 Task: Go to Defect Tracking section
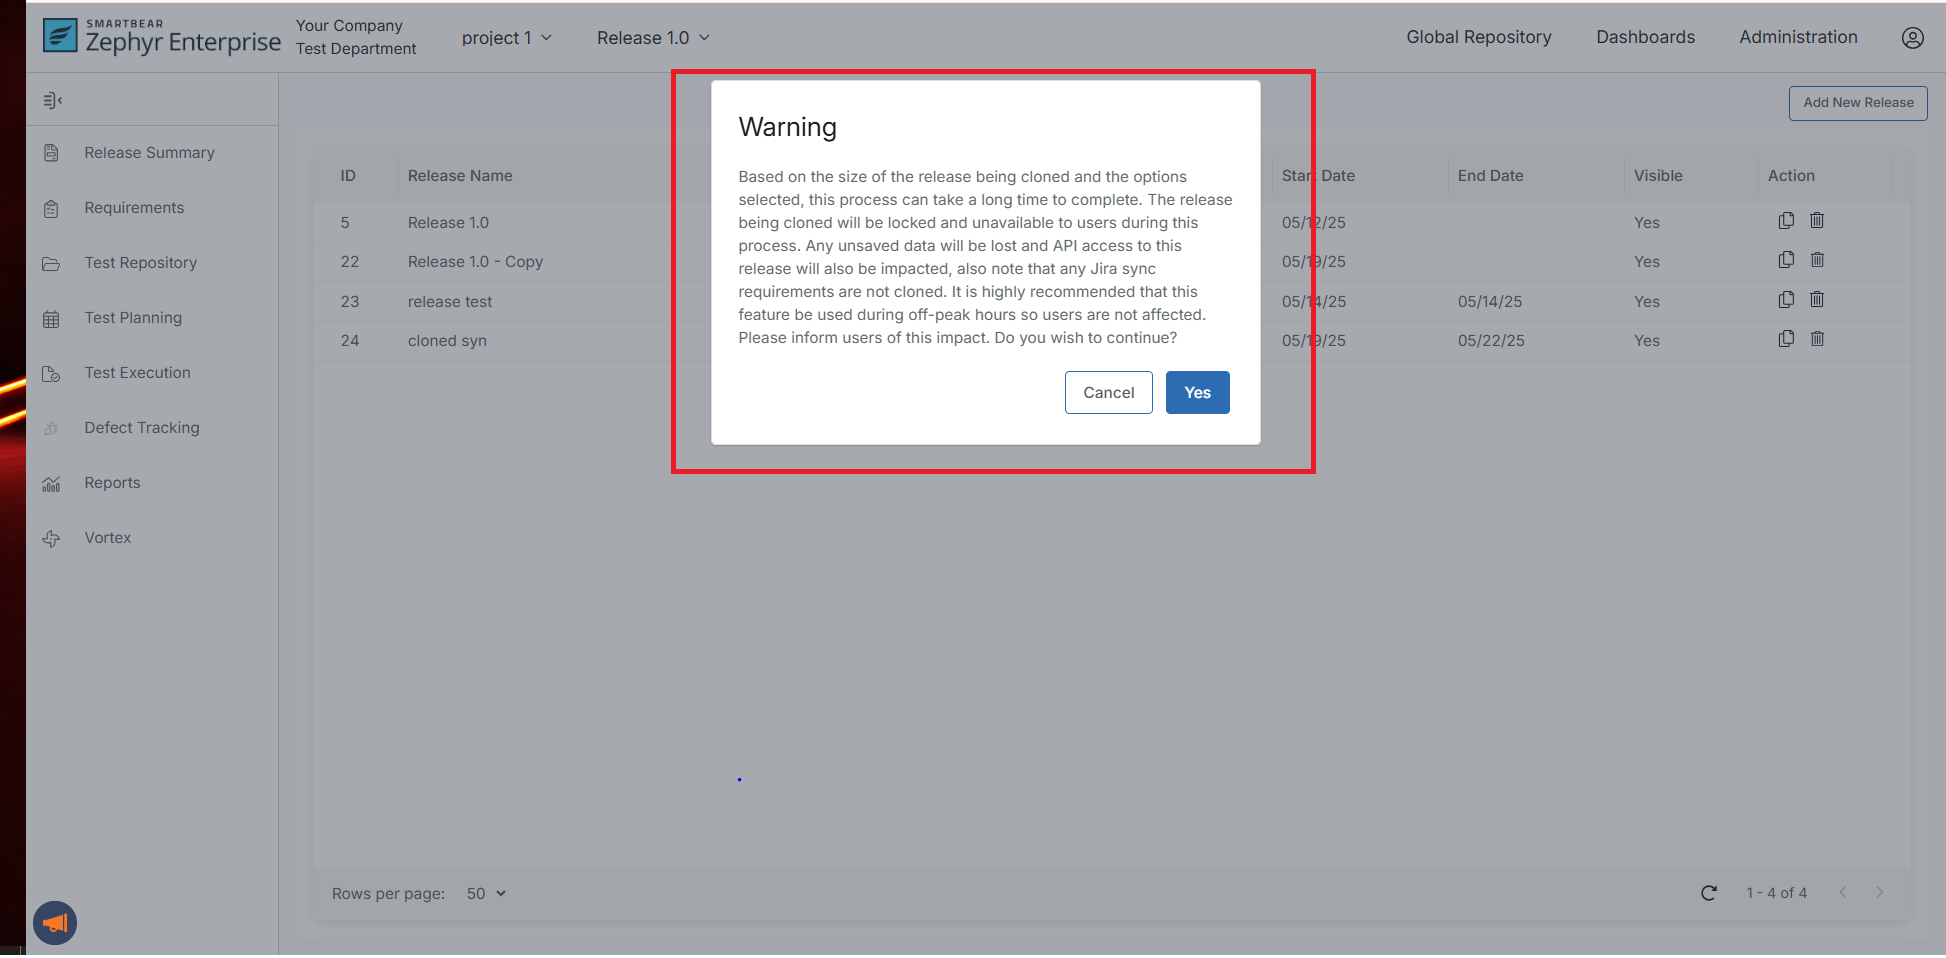[142, 428]
